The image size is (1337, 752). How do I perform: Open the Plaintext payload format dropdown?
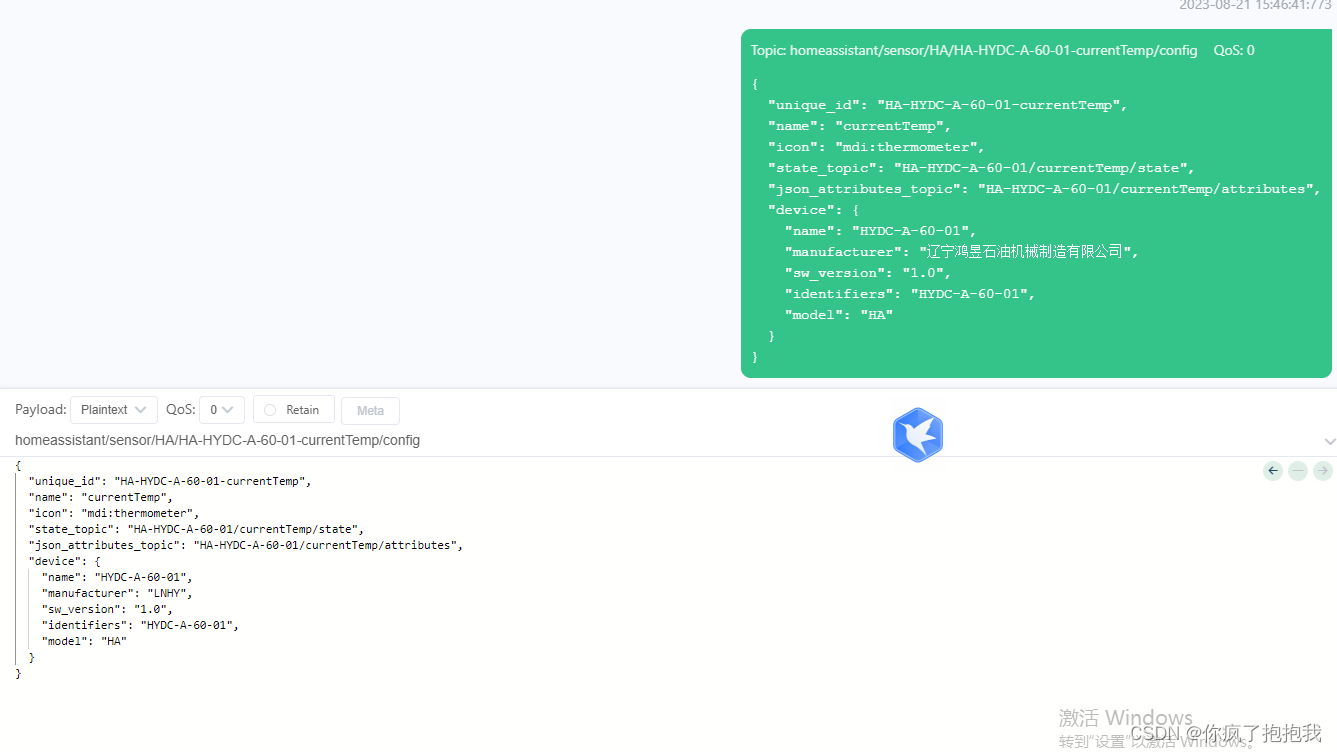[x=114, y=410]
